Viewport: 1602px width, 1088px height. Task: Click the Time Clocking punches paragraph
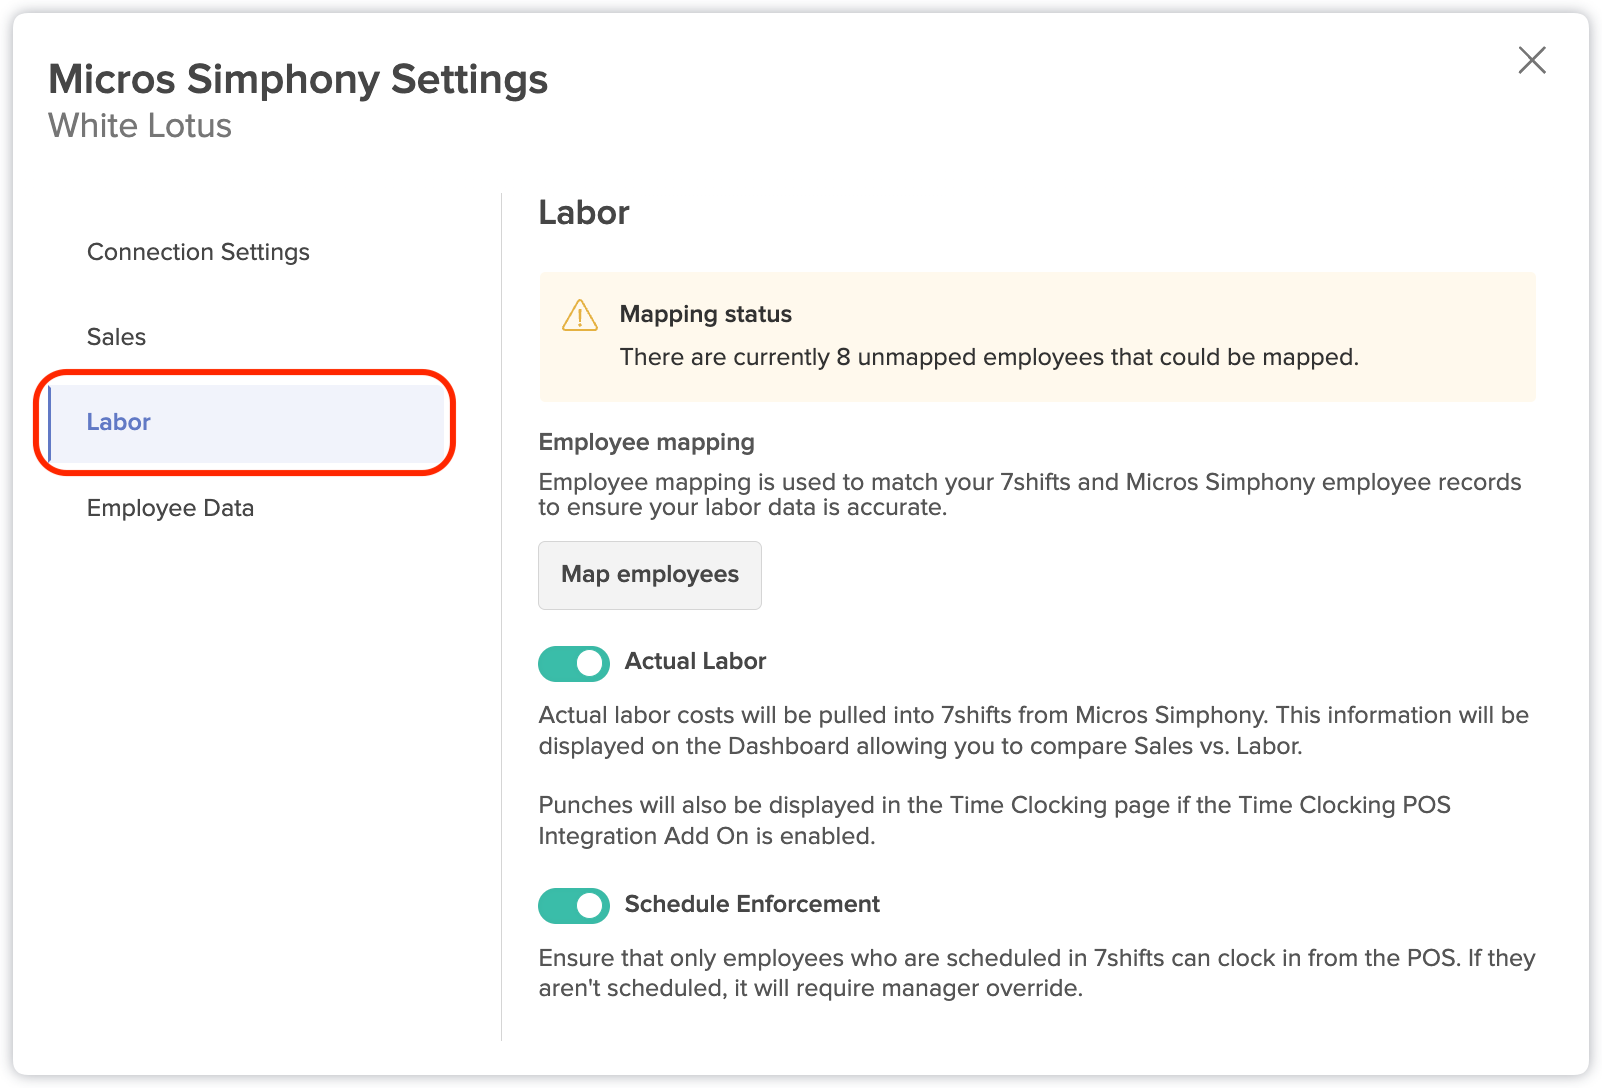point(995,820)
